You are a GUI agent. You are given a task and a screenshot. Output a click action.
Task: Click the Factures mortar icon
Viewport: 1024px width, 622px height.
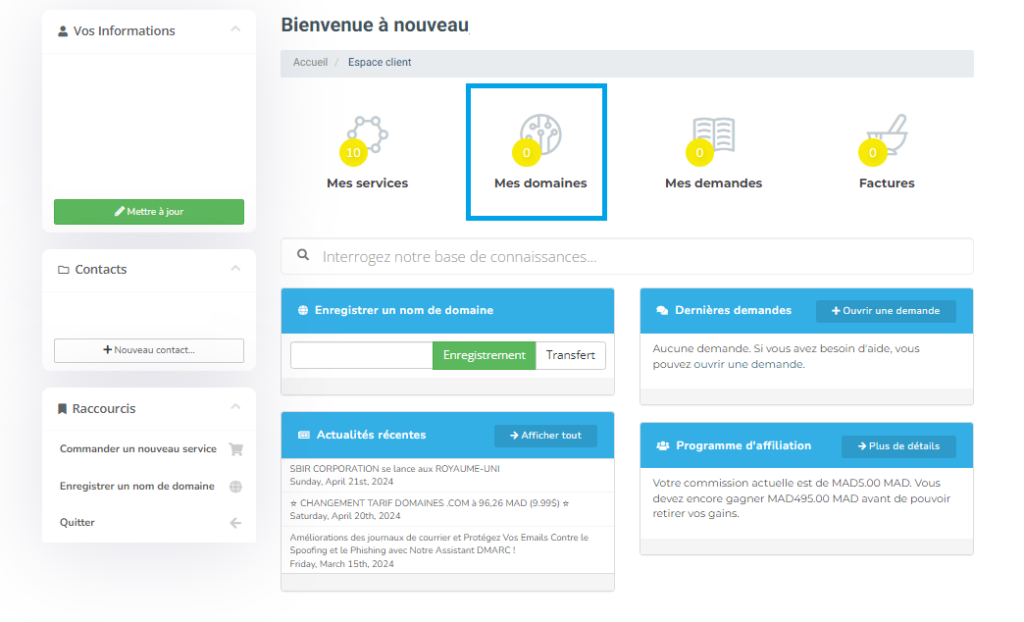pos(887,135)
